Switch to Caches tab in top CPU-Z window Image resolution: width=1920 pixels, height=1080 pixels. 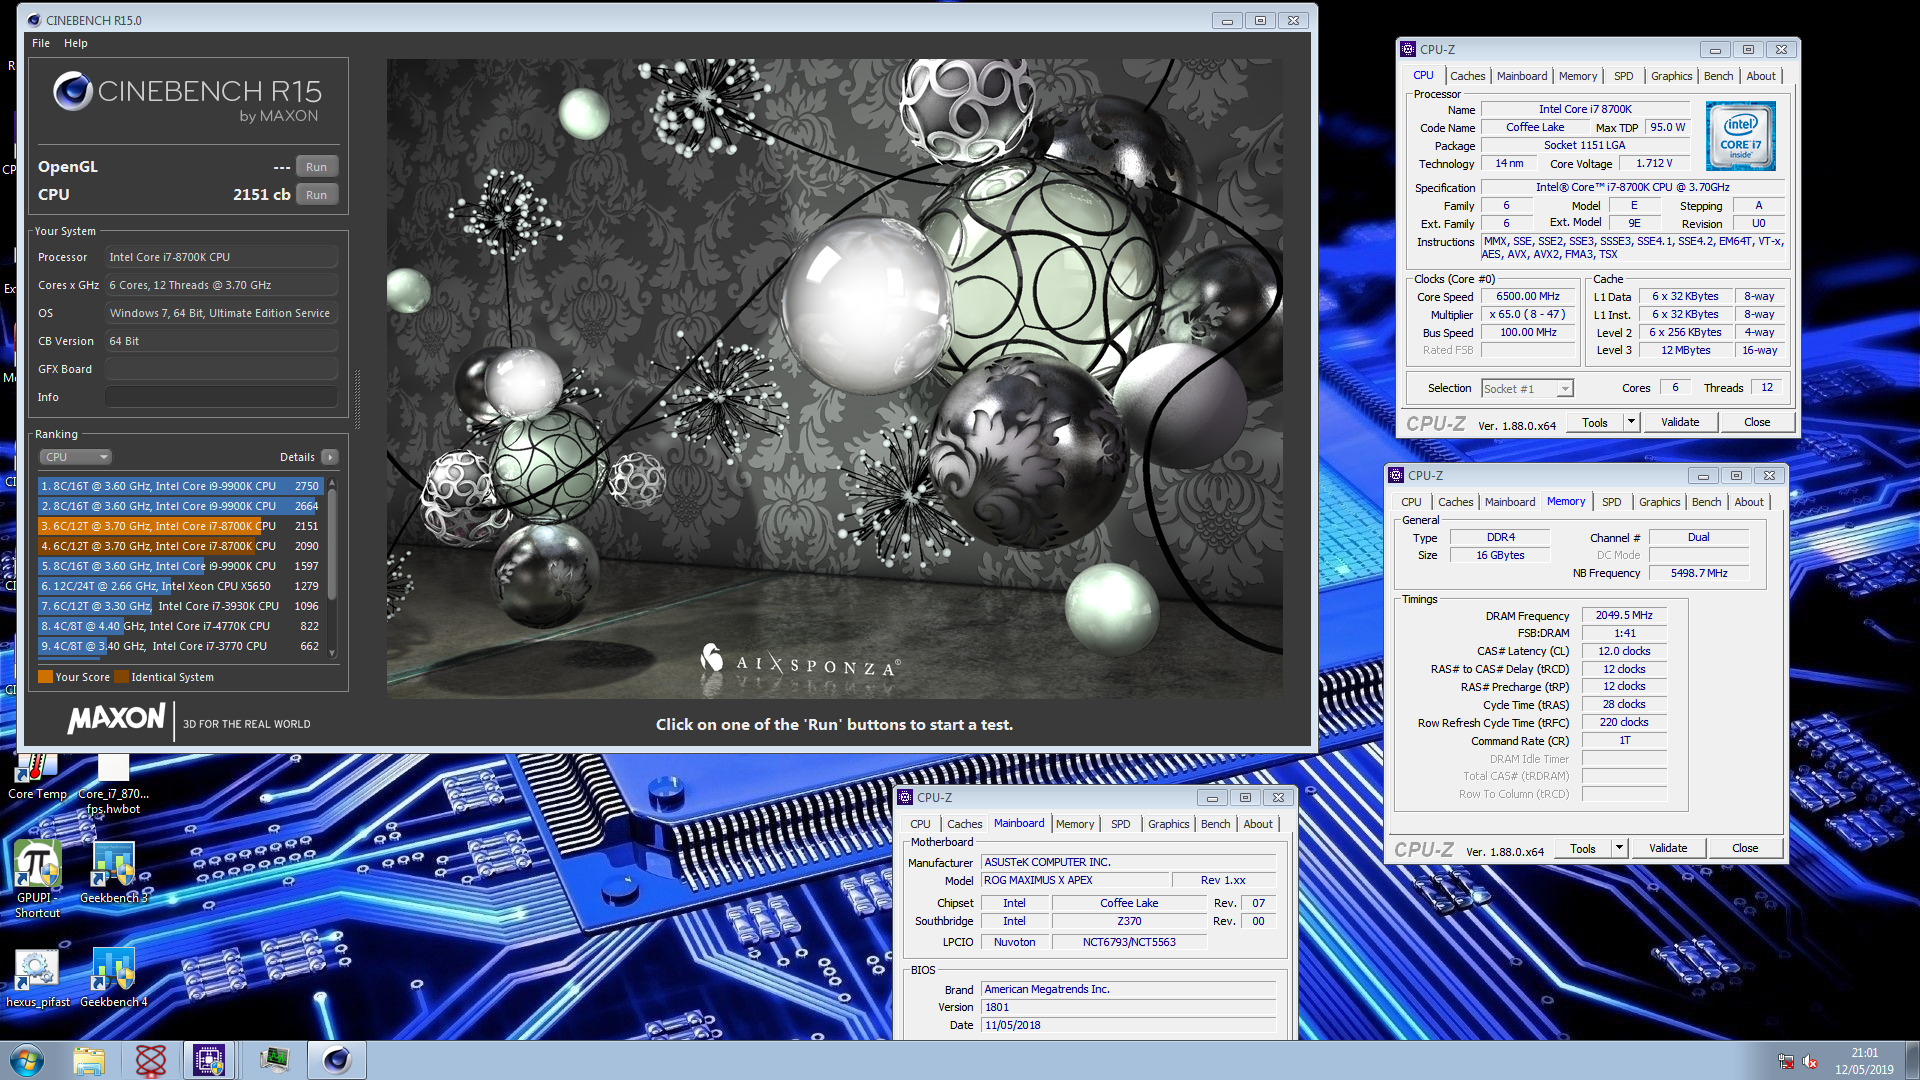[x=1467, y=76]
